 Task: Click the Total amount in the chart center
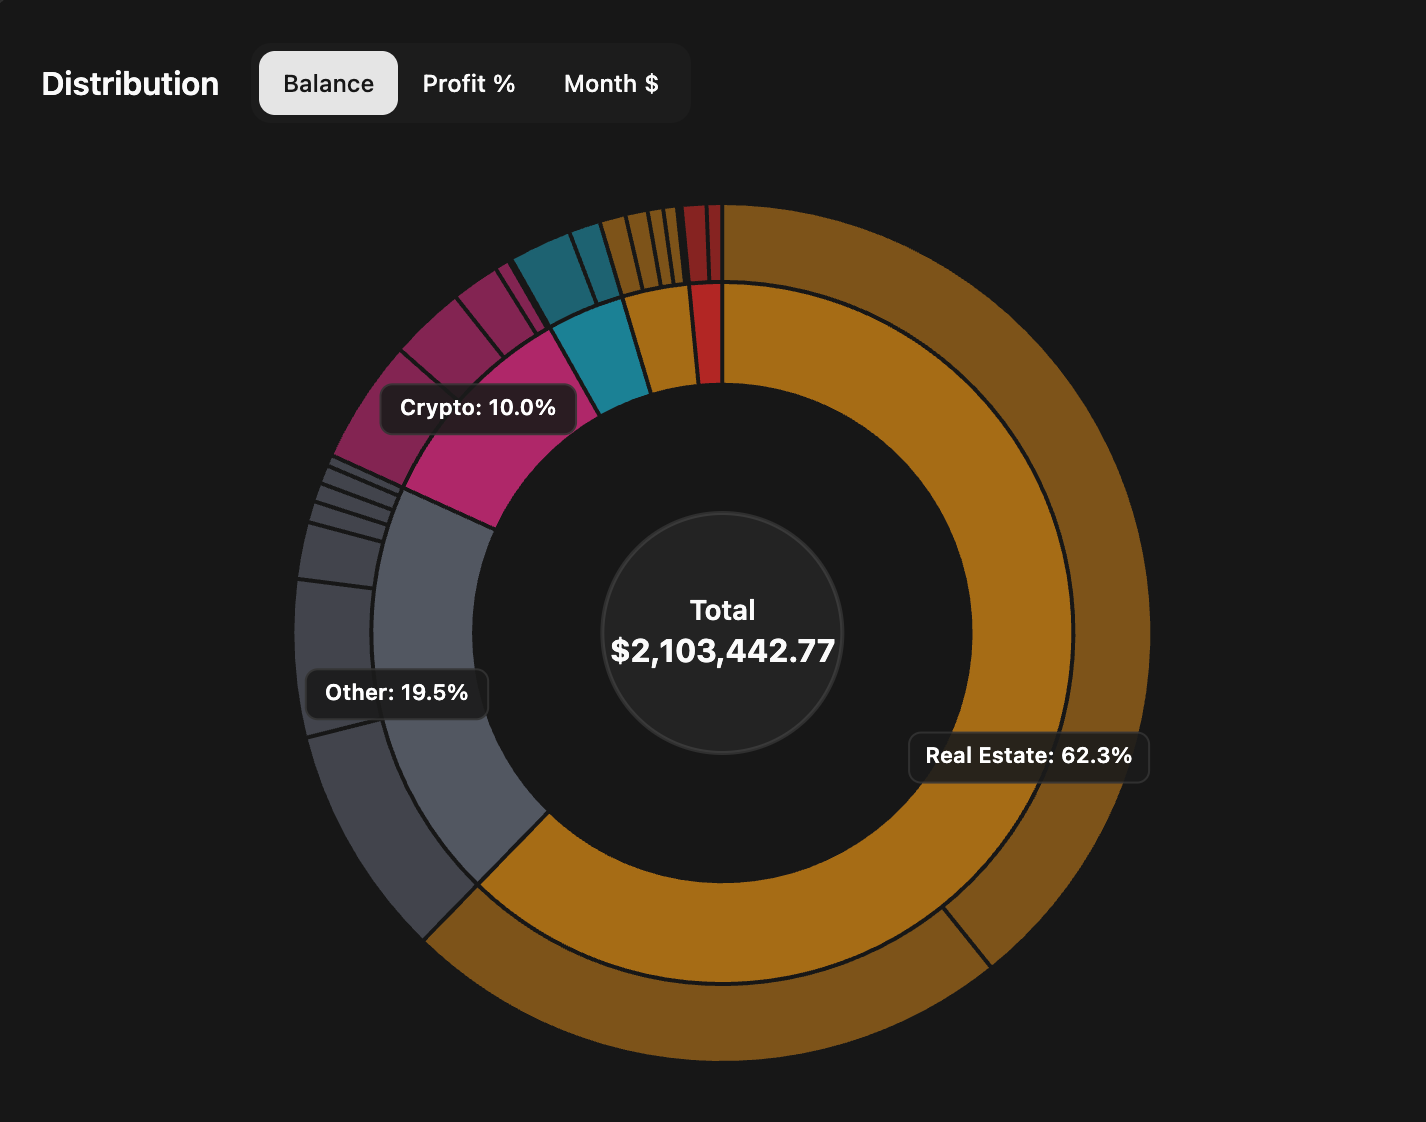click(722, 650)
